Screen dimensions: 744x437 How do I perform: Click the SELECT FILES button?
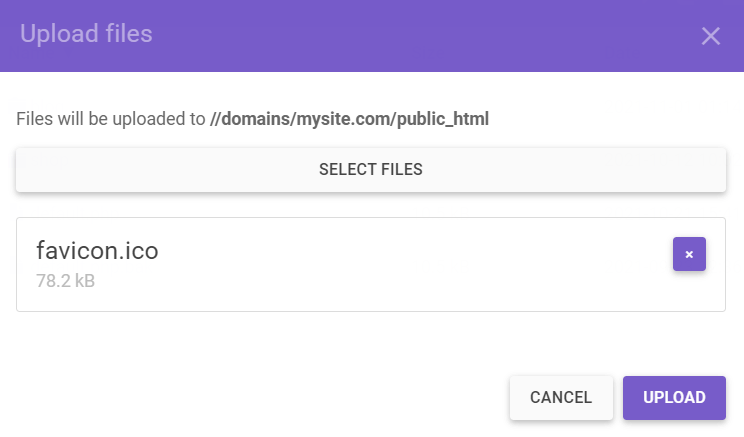(x=371, y=170)
